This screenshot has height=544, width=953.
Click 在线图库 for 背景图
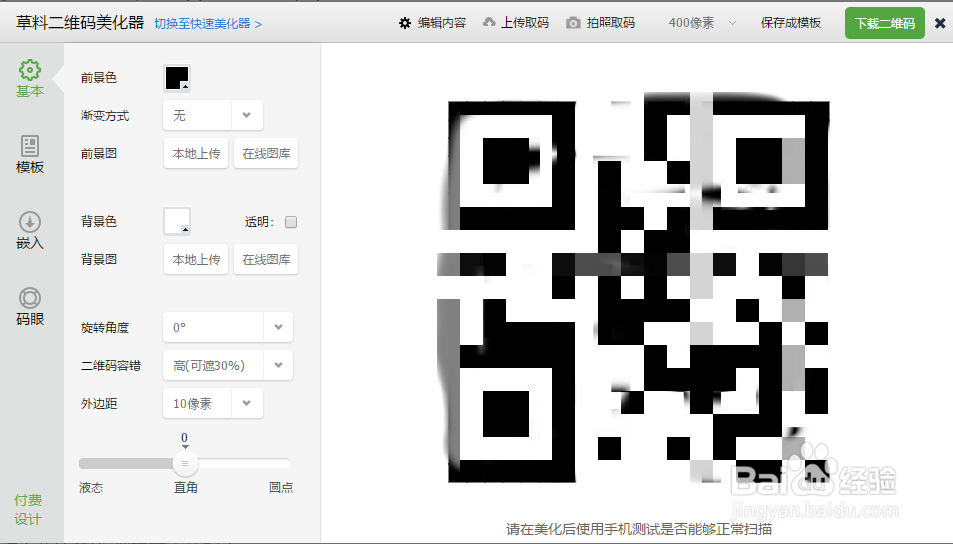[266, 259]
